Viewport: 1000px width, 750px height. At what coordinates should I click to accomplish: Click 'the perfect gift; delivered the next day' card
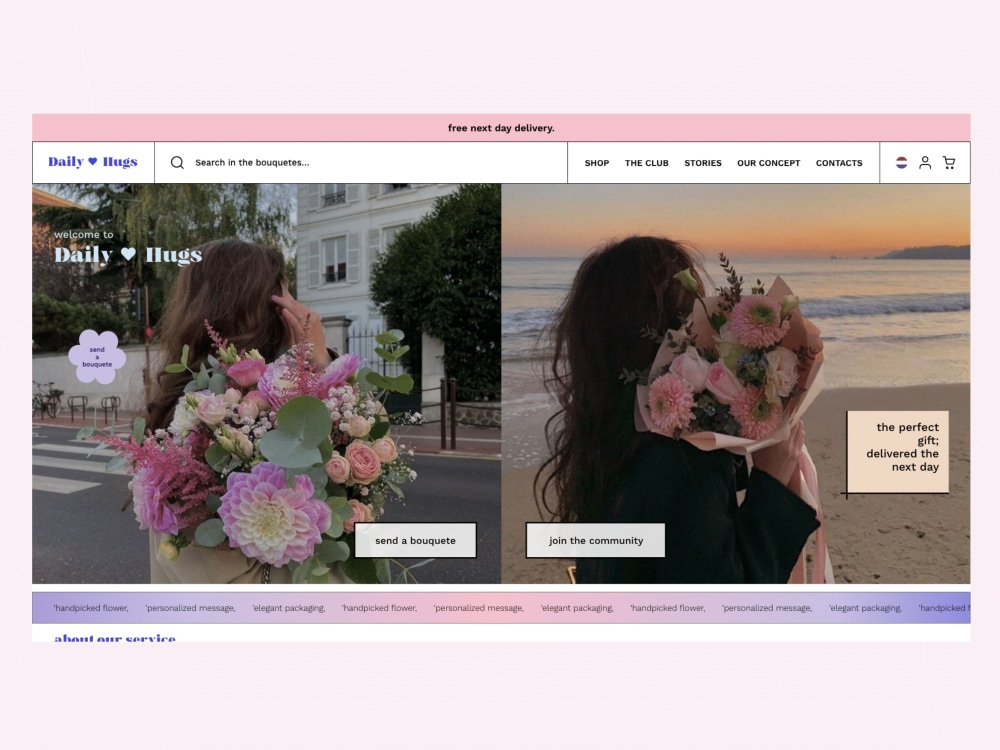pos(898,452)
